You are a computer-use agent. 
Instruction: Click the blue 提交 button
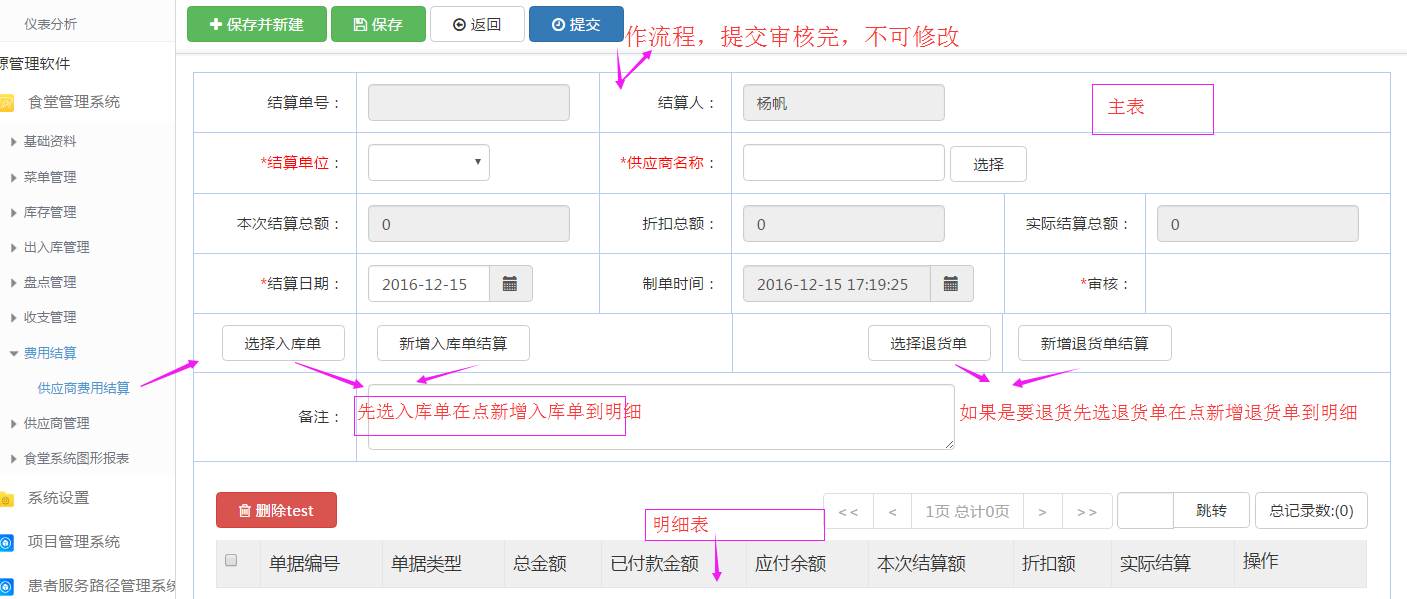tap(576, 25)
